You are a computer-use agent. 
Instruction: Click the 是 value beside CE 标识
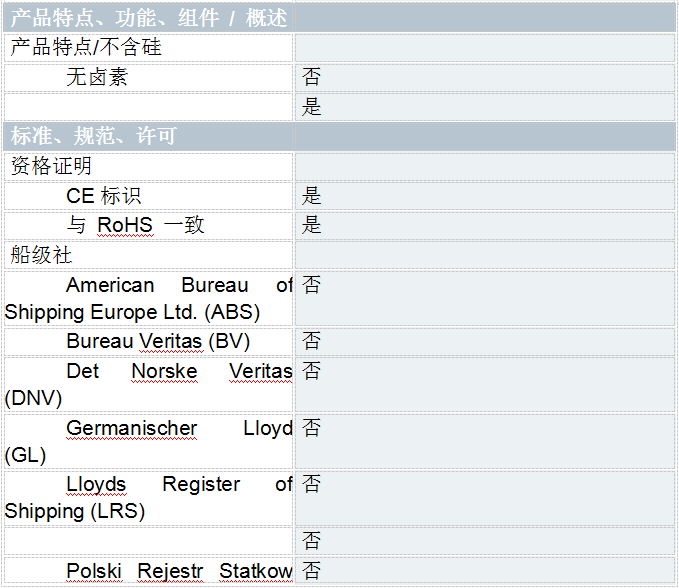[311, 196]
